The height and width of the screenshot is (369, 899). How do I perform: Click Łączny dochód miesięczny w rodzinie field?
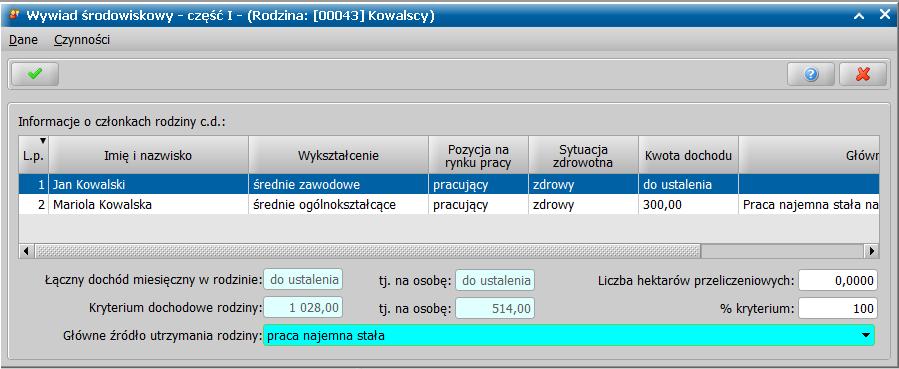pyautogui.click(x=303, y=280)
